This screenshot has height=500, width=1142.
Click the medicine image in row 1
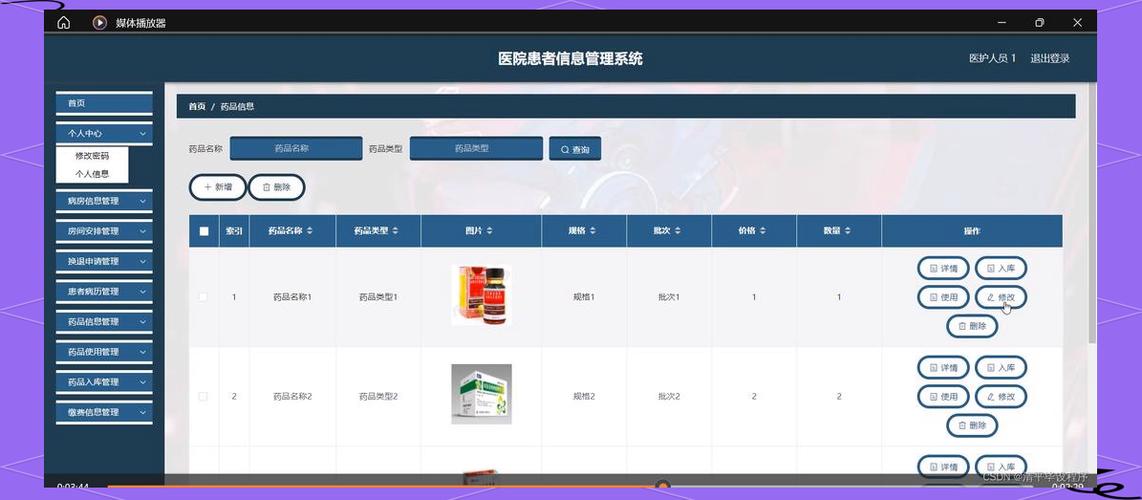(481, 295)
